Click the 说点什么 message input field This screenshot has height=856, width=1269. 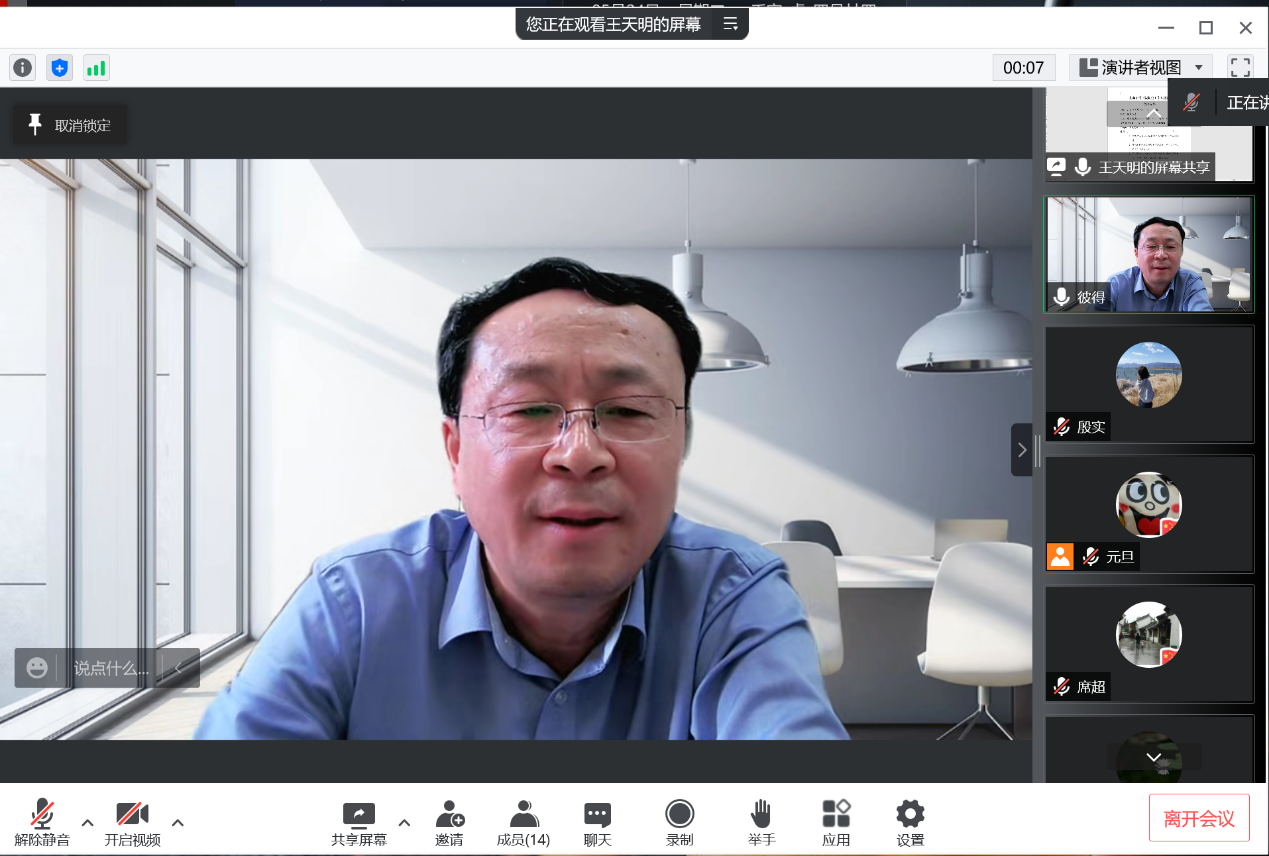tap(110, 668)
